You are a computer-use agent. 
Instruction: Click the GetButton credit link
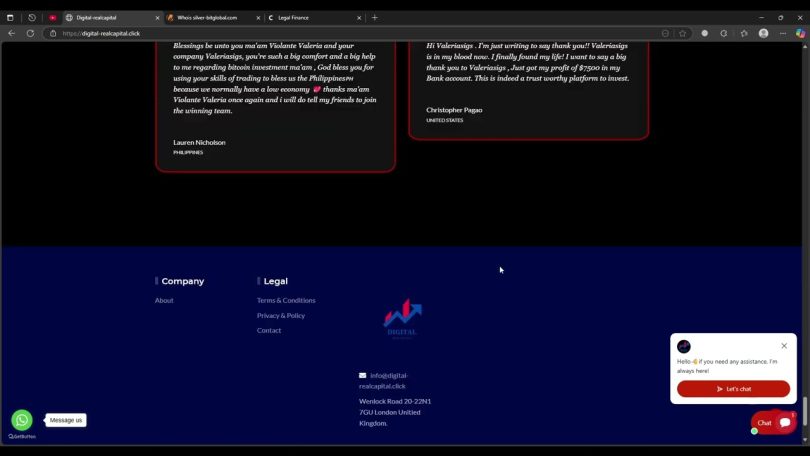pos(22,436)
